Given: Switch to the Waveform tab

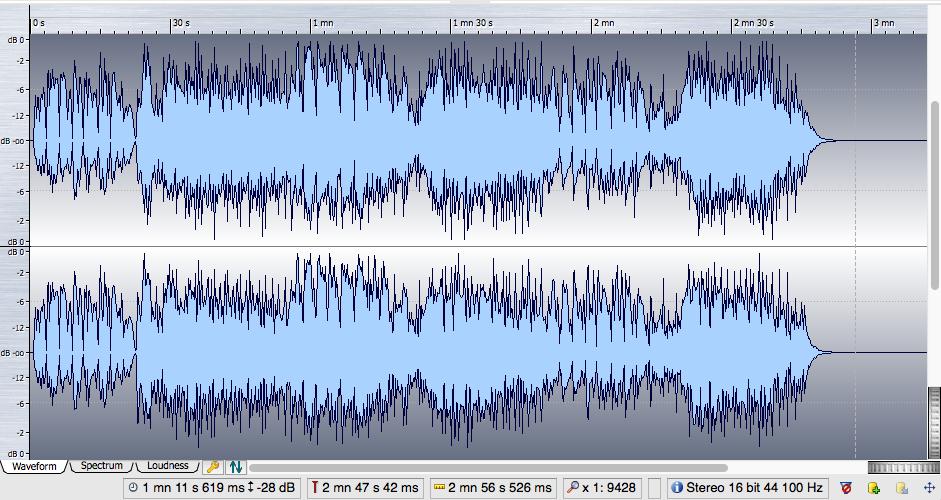Looking at the screenshot, I should click(34, 466).
